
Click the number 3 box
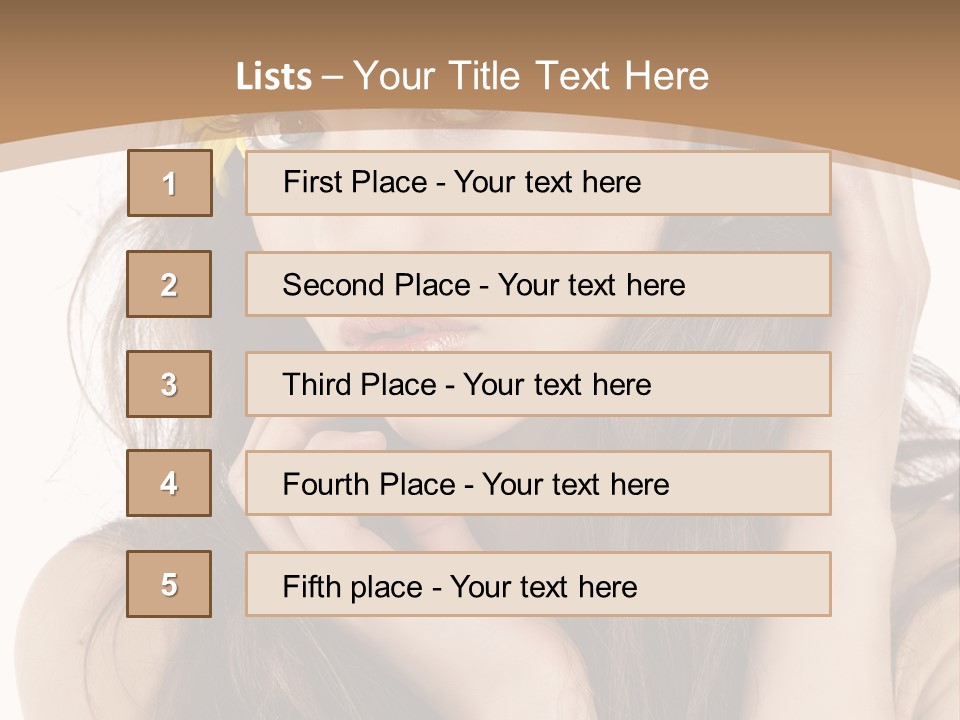coord(169,384)
